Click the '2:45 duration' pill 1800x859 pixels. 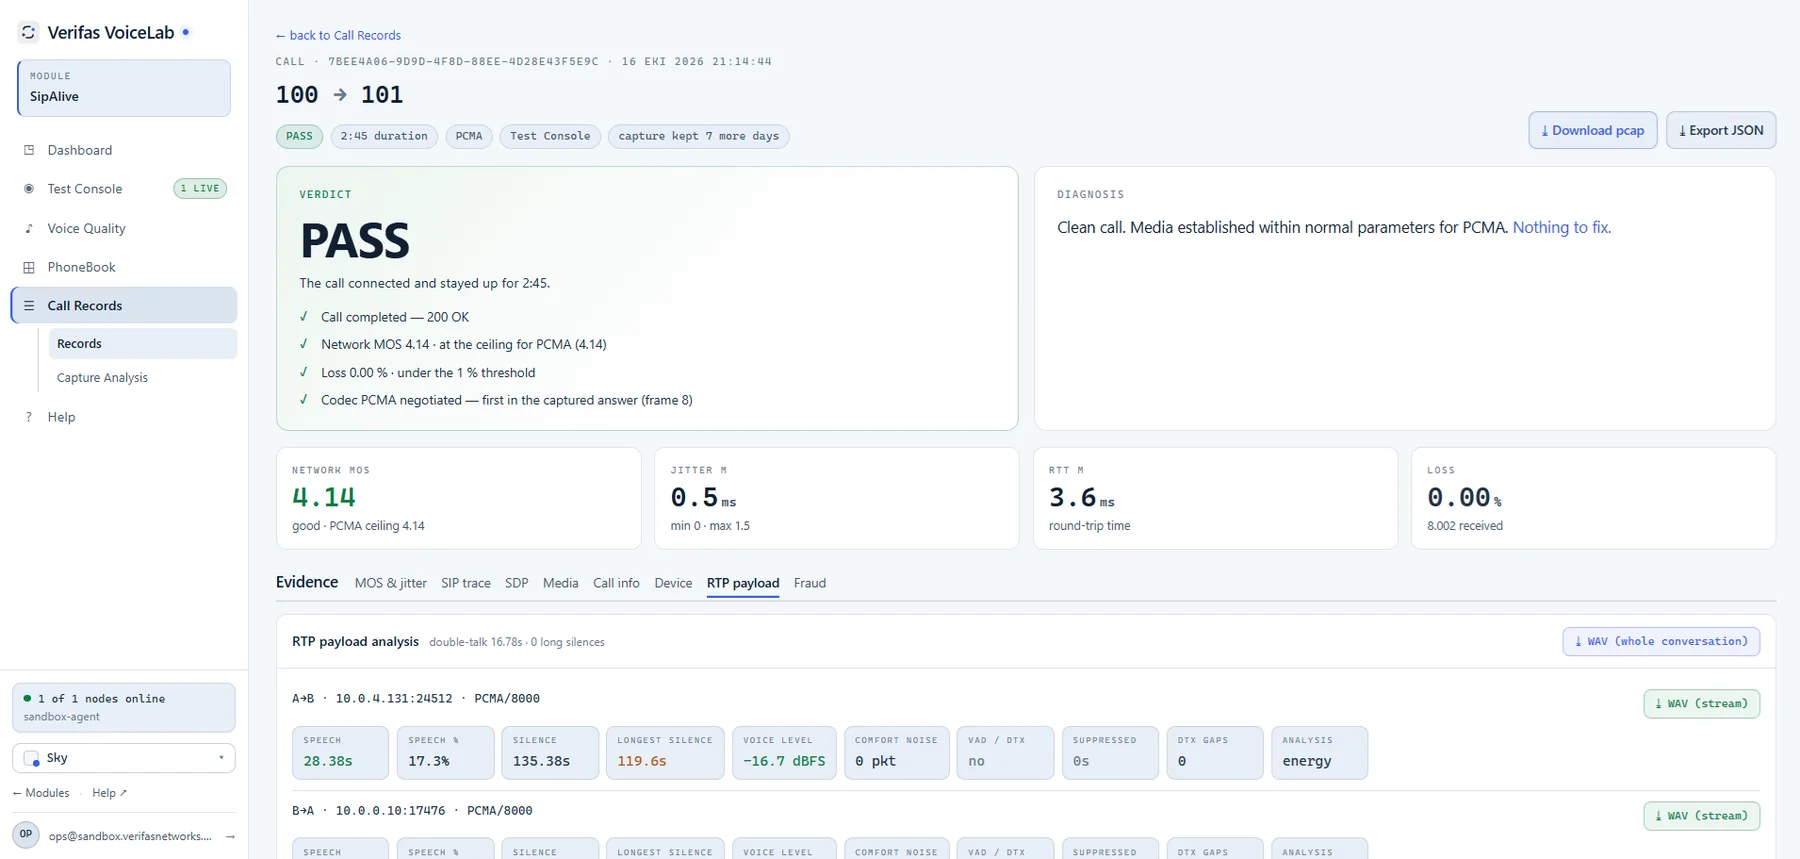(x=384, y=136)
